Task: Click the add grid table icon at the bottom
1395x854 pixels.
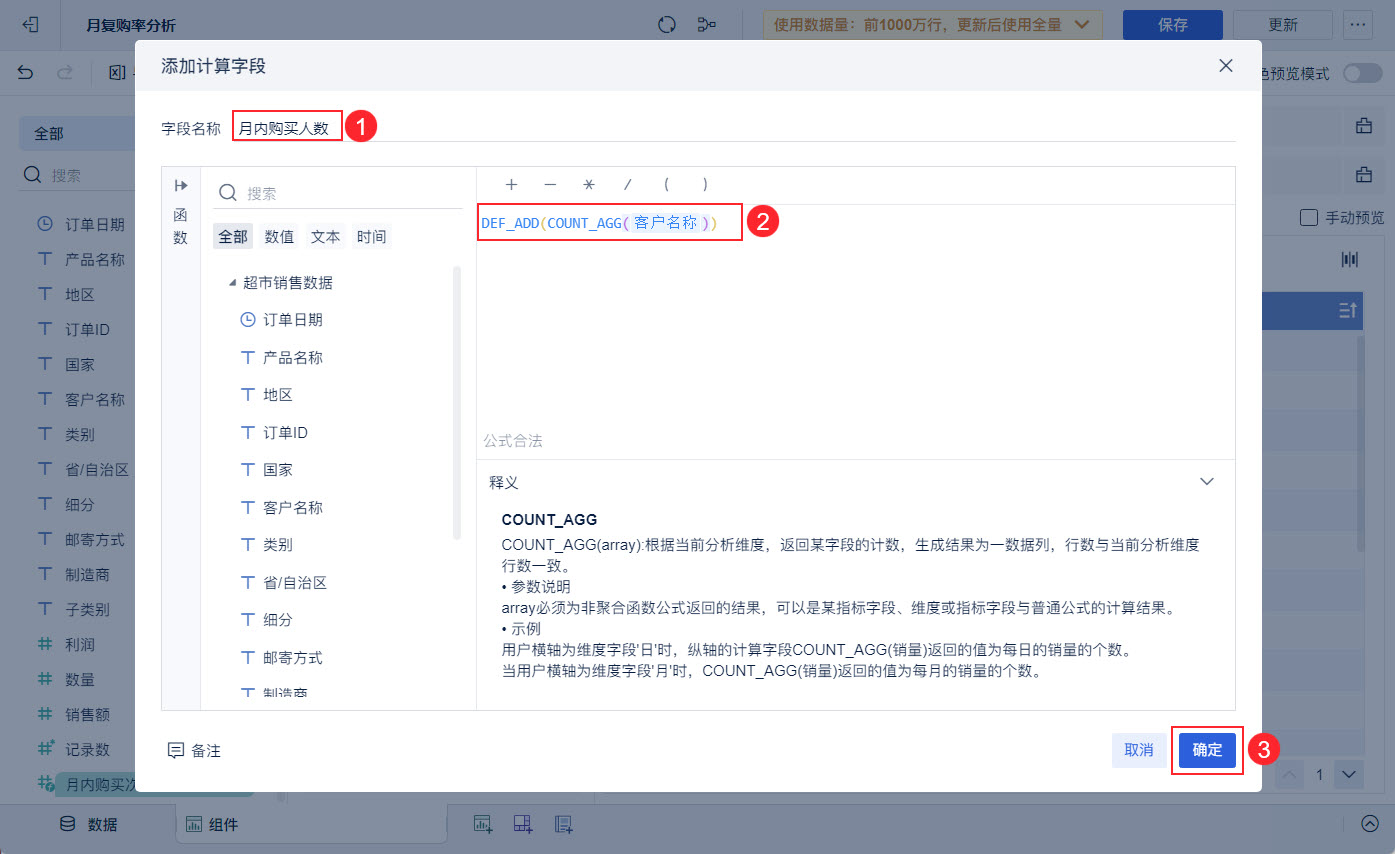Action: point(523,824)
